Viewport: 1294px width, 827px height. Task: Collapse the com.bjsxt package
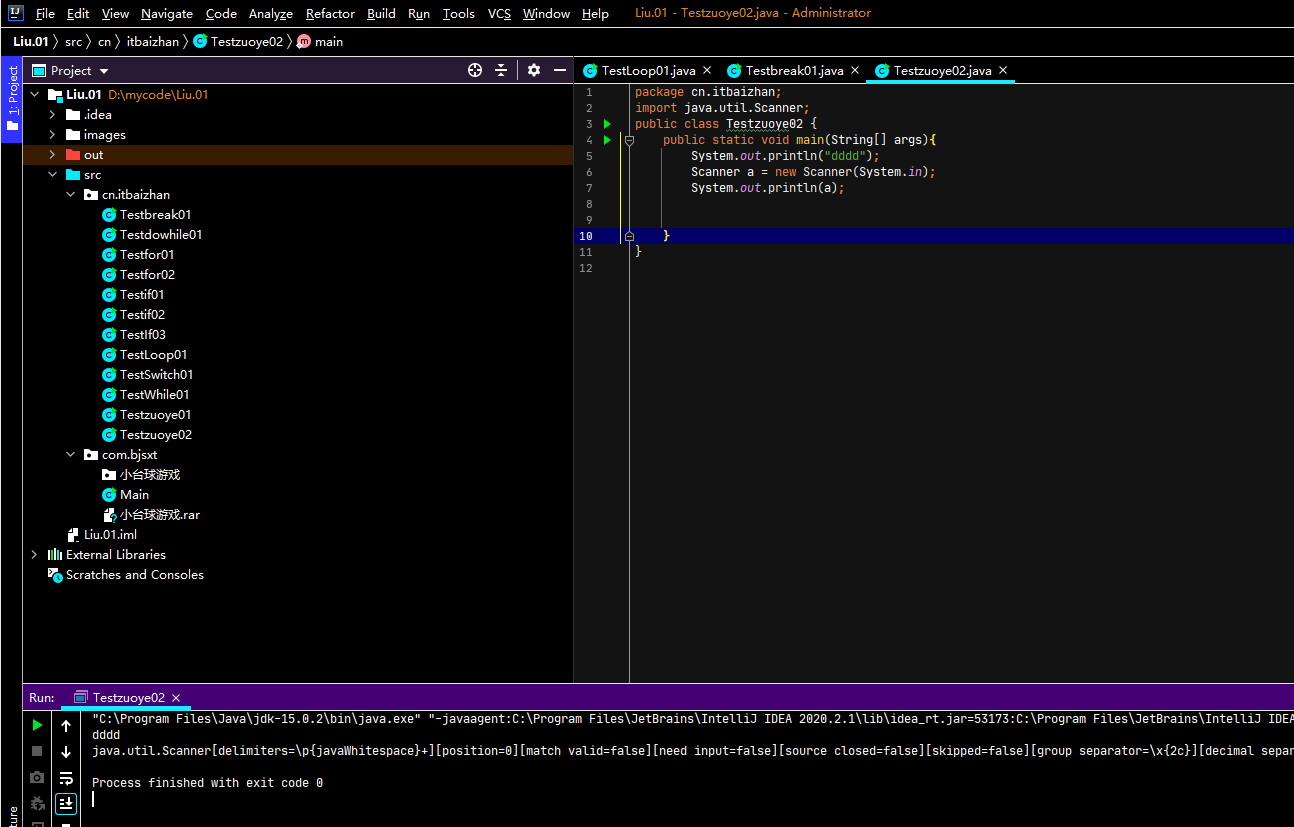tap(71, 454)
